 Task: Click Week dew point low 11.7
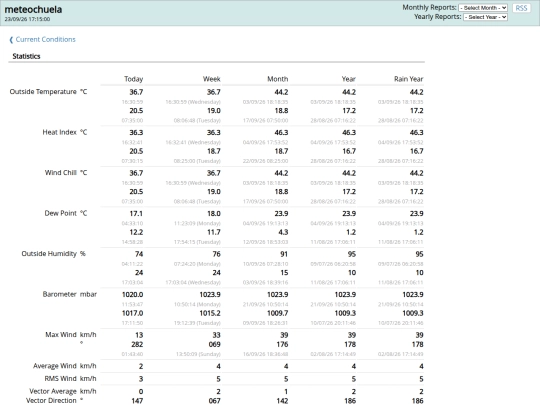(214, 232)
